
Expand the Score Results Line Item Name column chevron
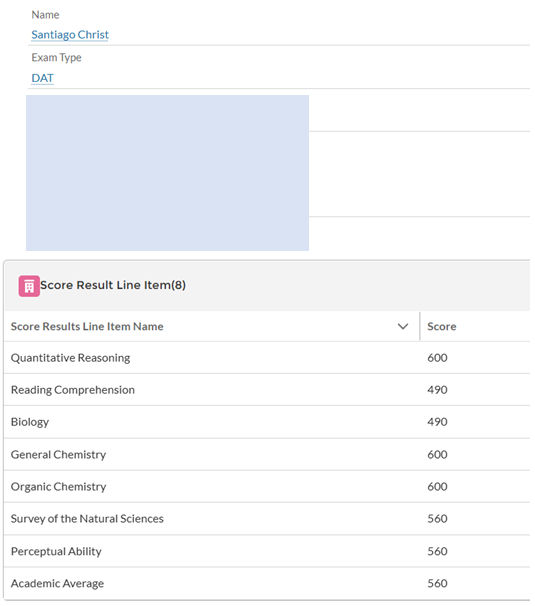click(x=403, y=327)
